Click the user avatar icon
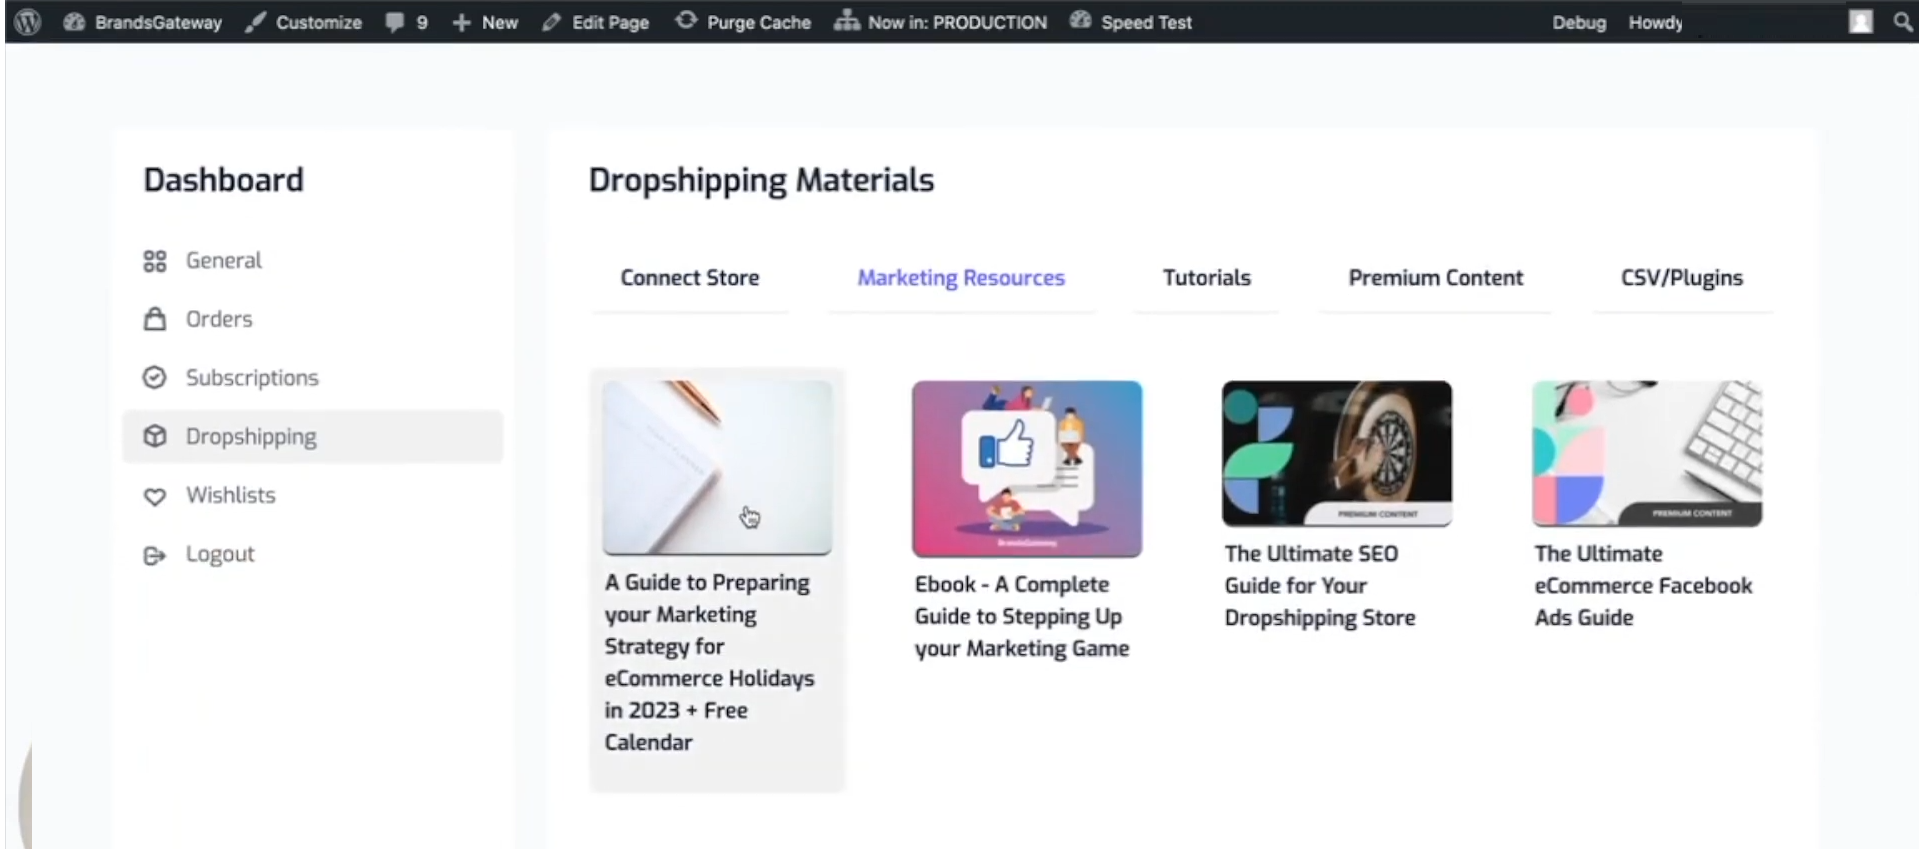Viewport: 1919px width, 849px height. tap(1860, 22)
